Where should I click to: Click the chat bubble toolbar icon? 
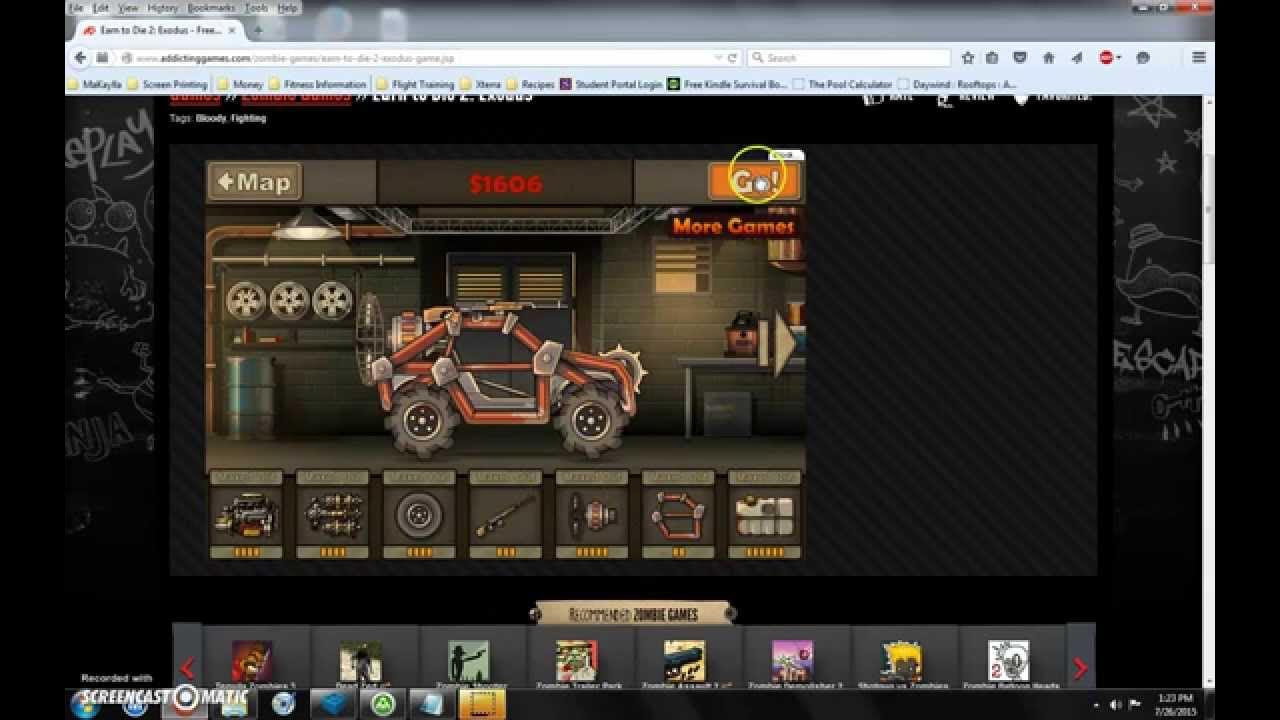coord(1143,58)
